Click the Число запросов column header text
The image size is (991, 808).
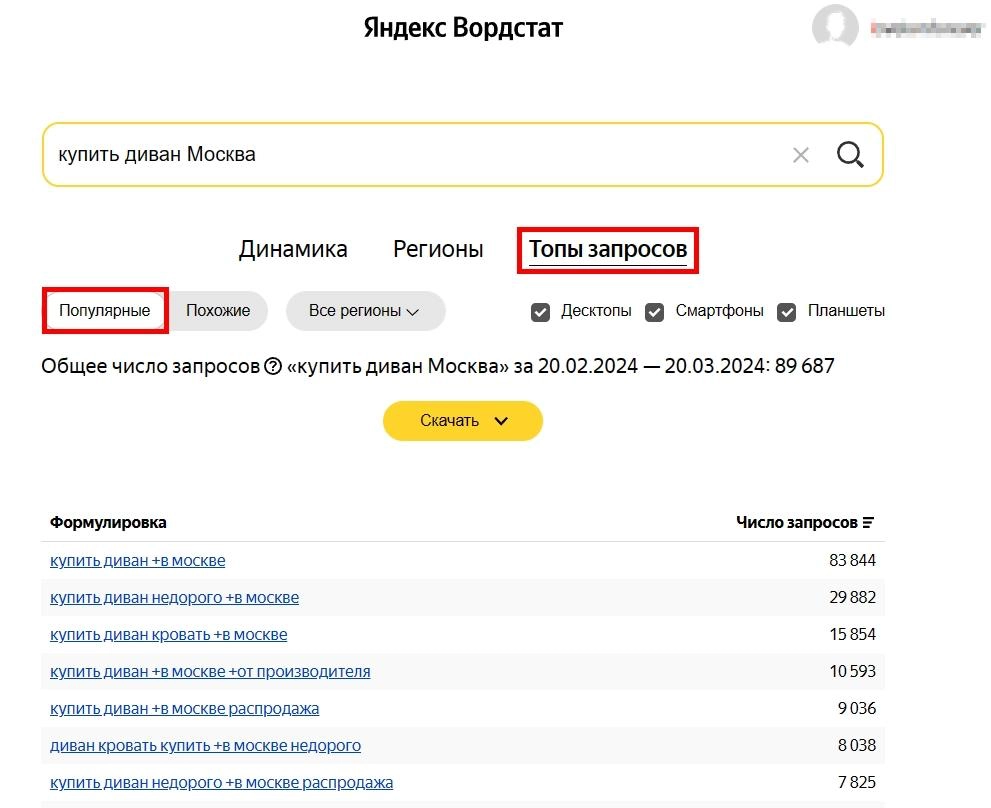click(796, 523)
